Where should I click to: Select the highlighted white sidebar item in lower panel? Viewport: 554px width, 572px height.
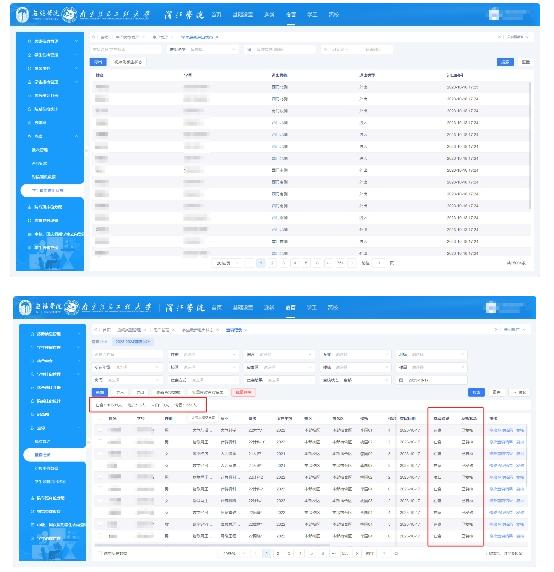click(54, 455)
